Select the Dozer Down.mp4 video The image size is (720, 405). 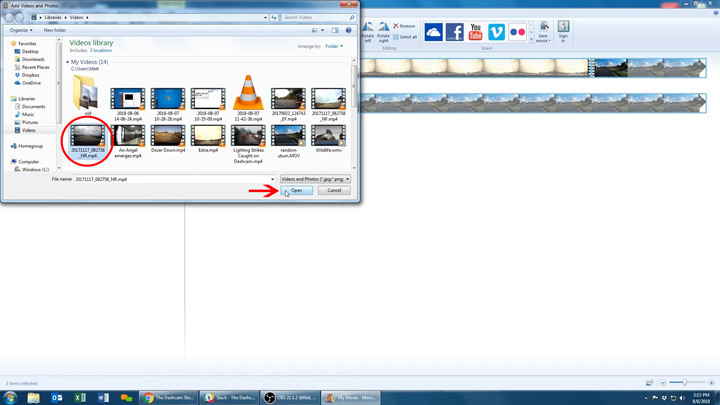(168, 138)
